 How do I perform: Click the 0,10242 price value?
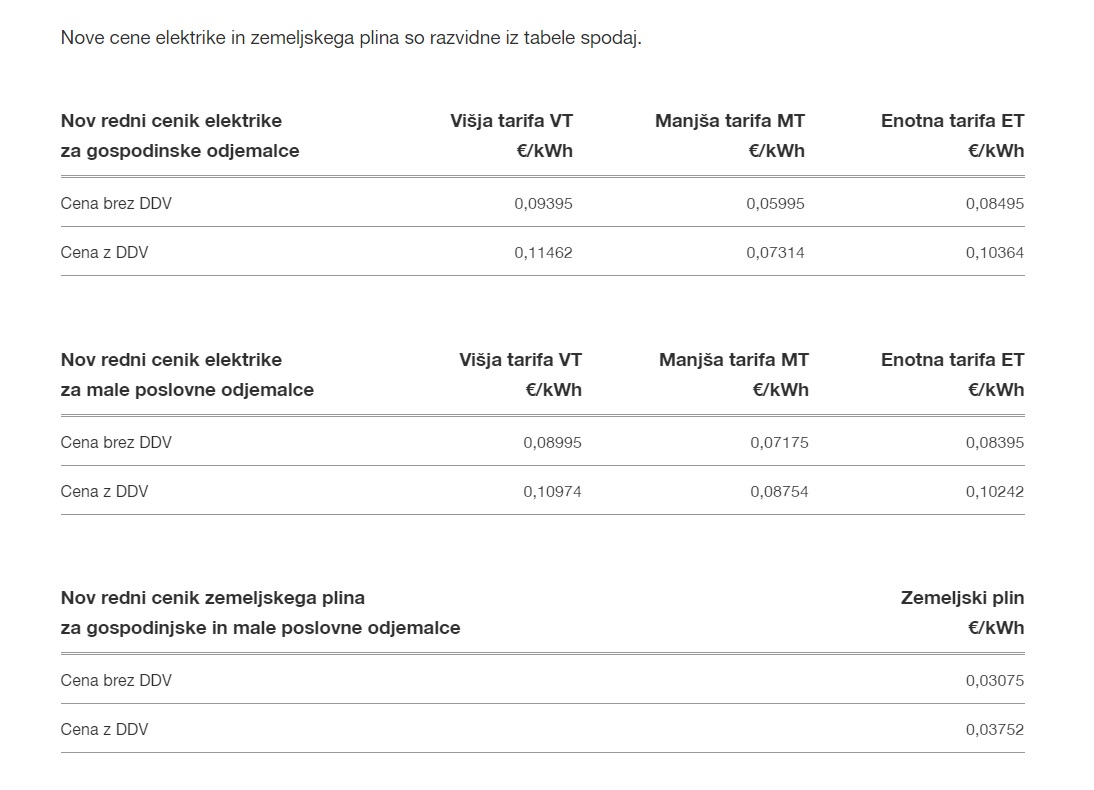pos(994,491)
